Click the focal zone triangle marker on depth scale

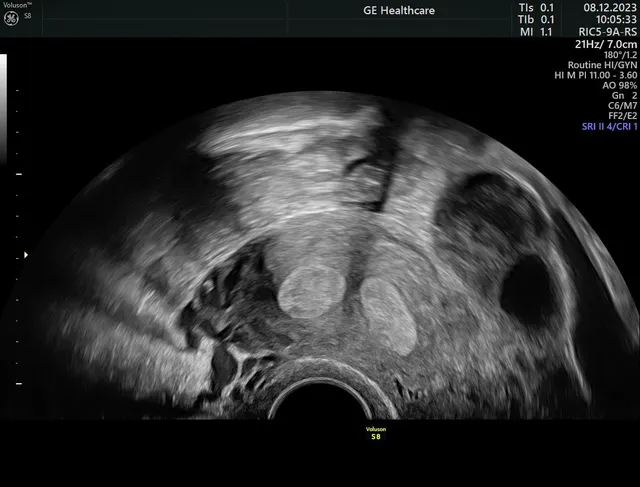point(26,255)
